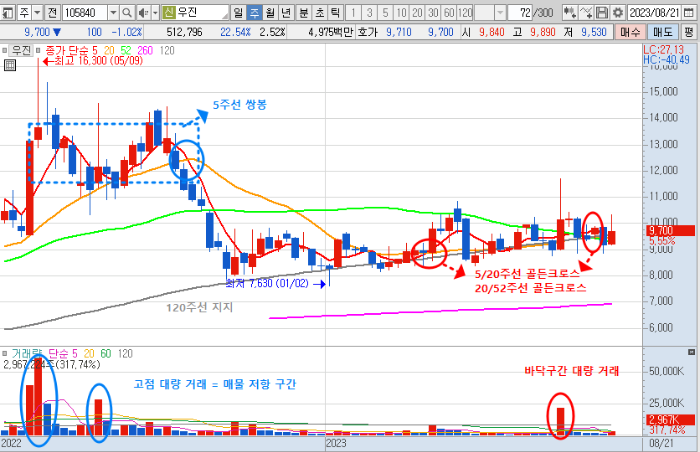Click the change rate -1.02%
The width and height of the screenshot is (700, 452).
(127, 32)
